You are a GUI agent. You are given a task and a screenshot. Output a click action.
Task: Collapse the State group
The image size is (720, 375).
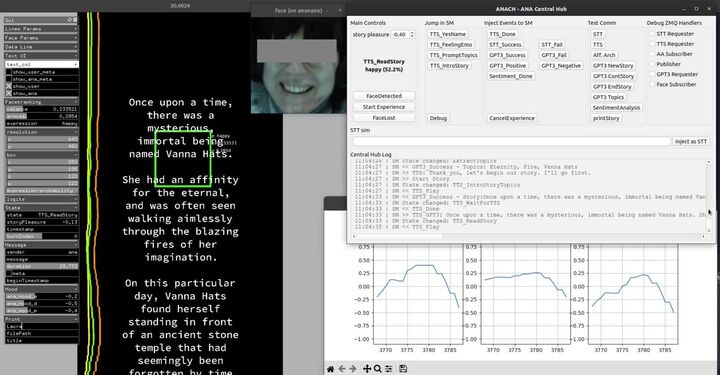[x=41, y=207]
